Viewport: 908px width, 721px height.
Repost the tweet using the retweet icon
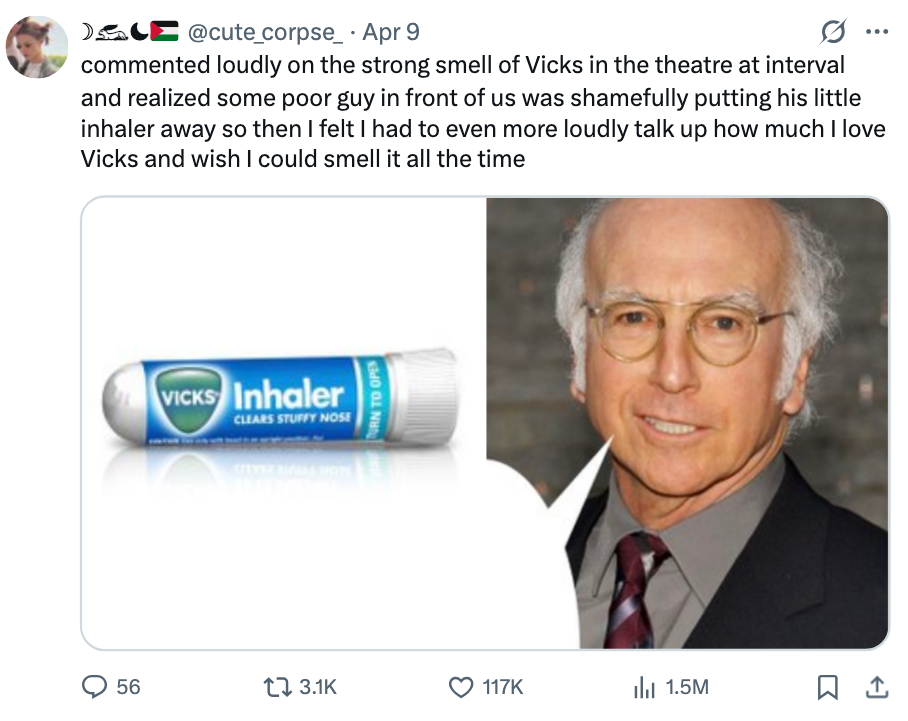279,686
